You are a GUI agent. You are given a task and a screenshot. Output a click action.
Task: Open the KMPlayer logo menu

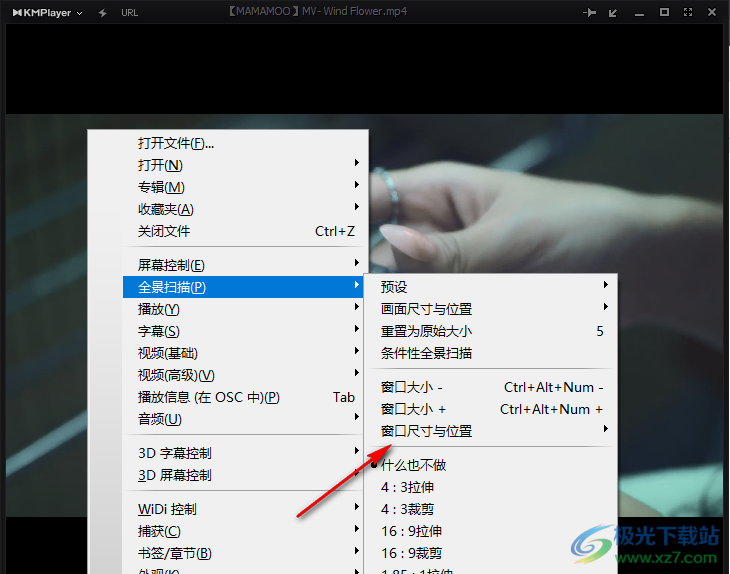click(x=47, y=13)
